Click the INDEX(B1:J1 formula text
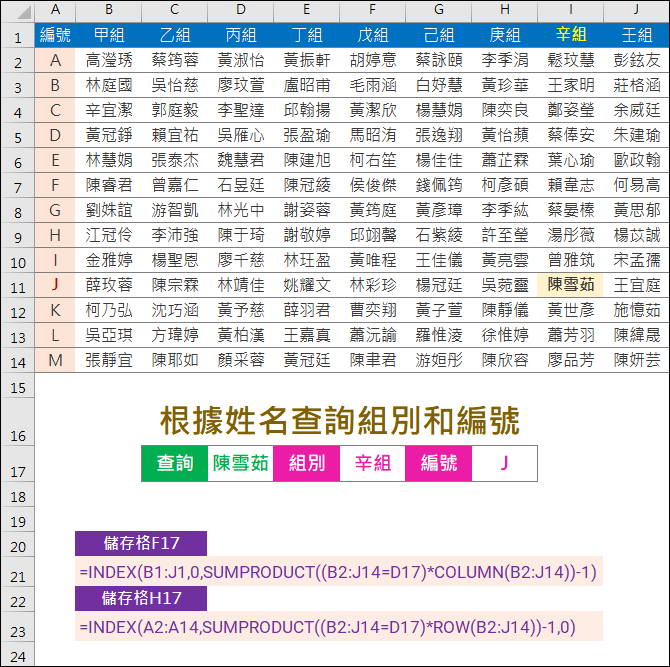Viewport: 670px width, 667px height. click(x=338, y=573)
